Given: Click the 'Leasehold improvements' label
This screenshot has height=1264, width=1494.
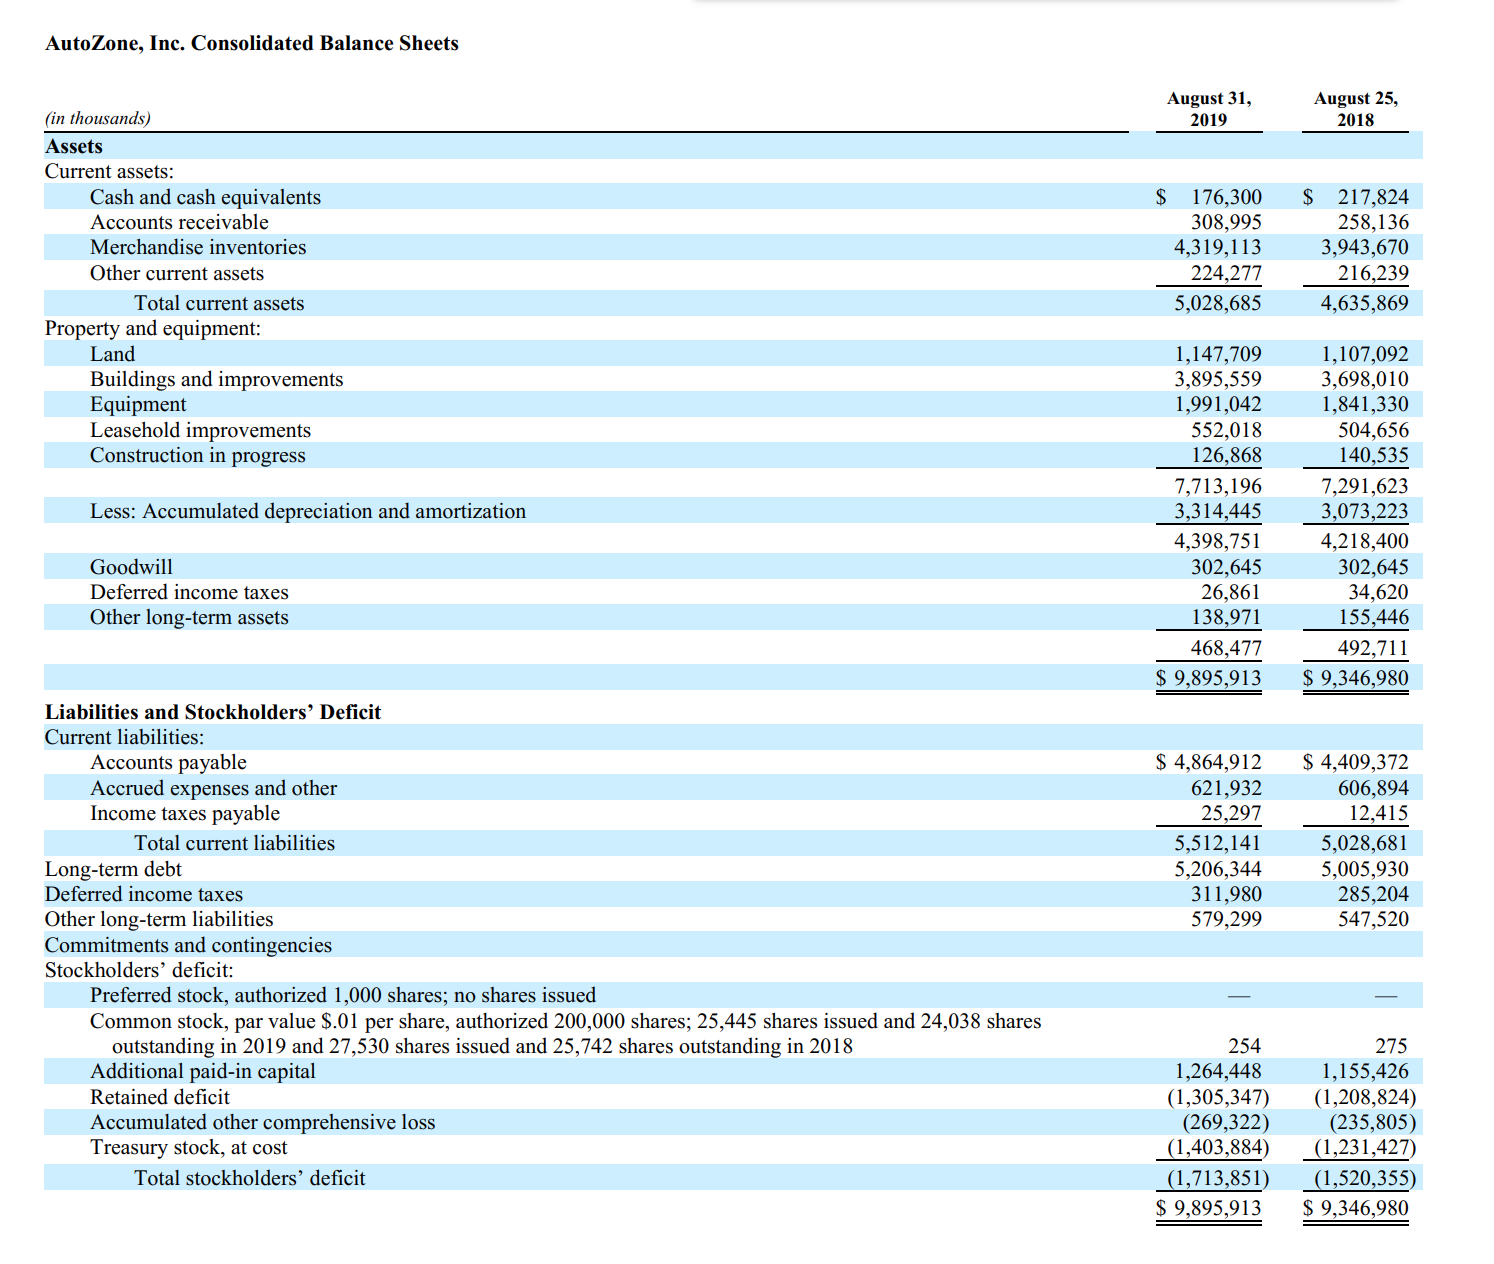Looking at the screenshot, I should pos(201,430).
